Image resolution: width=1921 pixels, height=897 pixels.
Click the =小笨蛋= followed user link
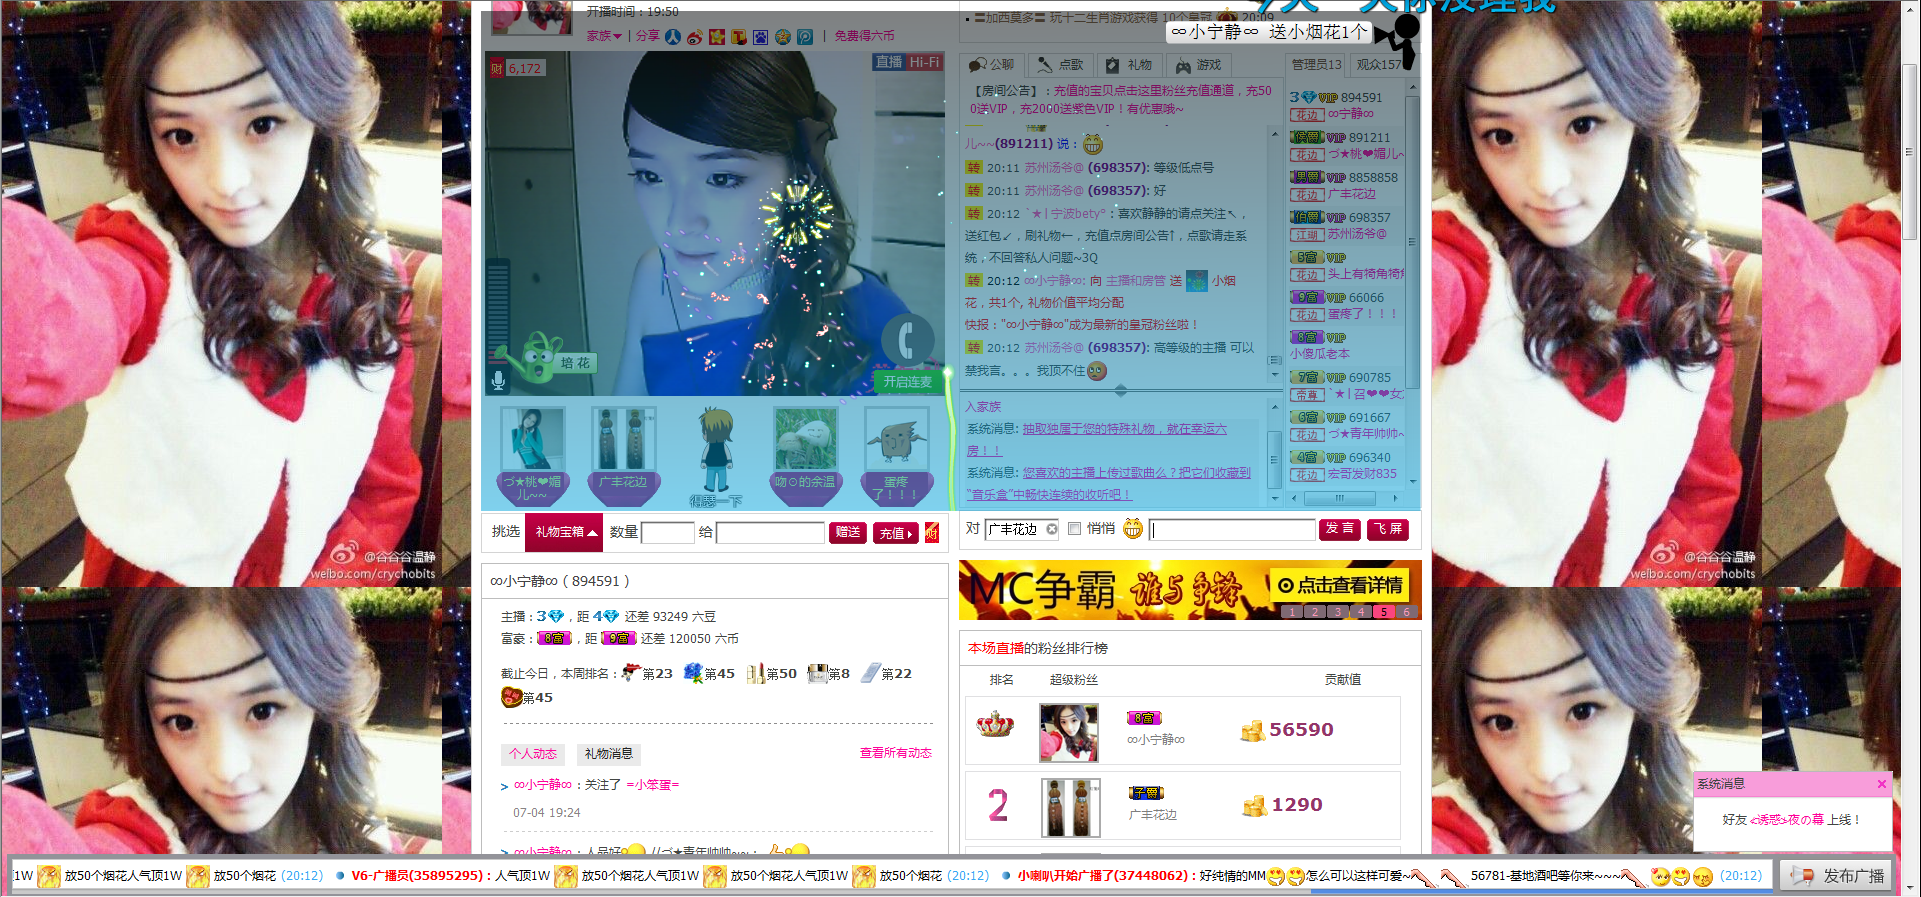pyautogui.click(x=653, y=785)
